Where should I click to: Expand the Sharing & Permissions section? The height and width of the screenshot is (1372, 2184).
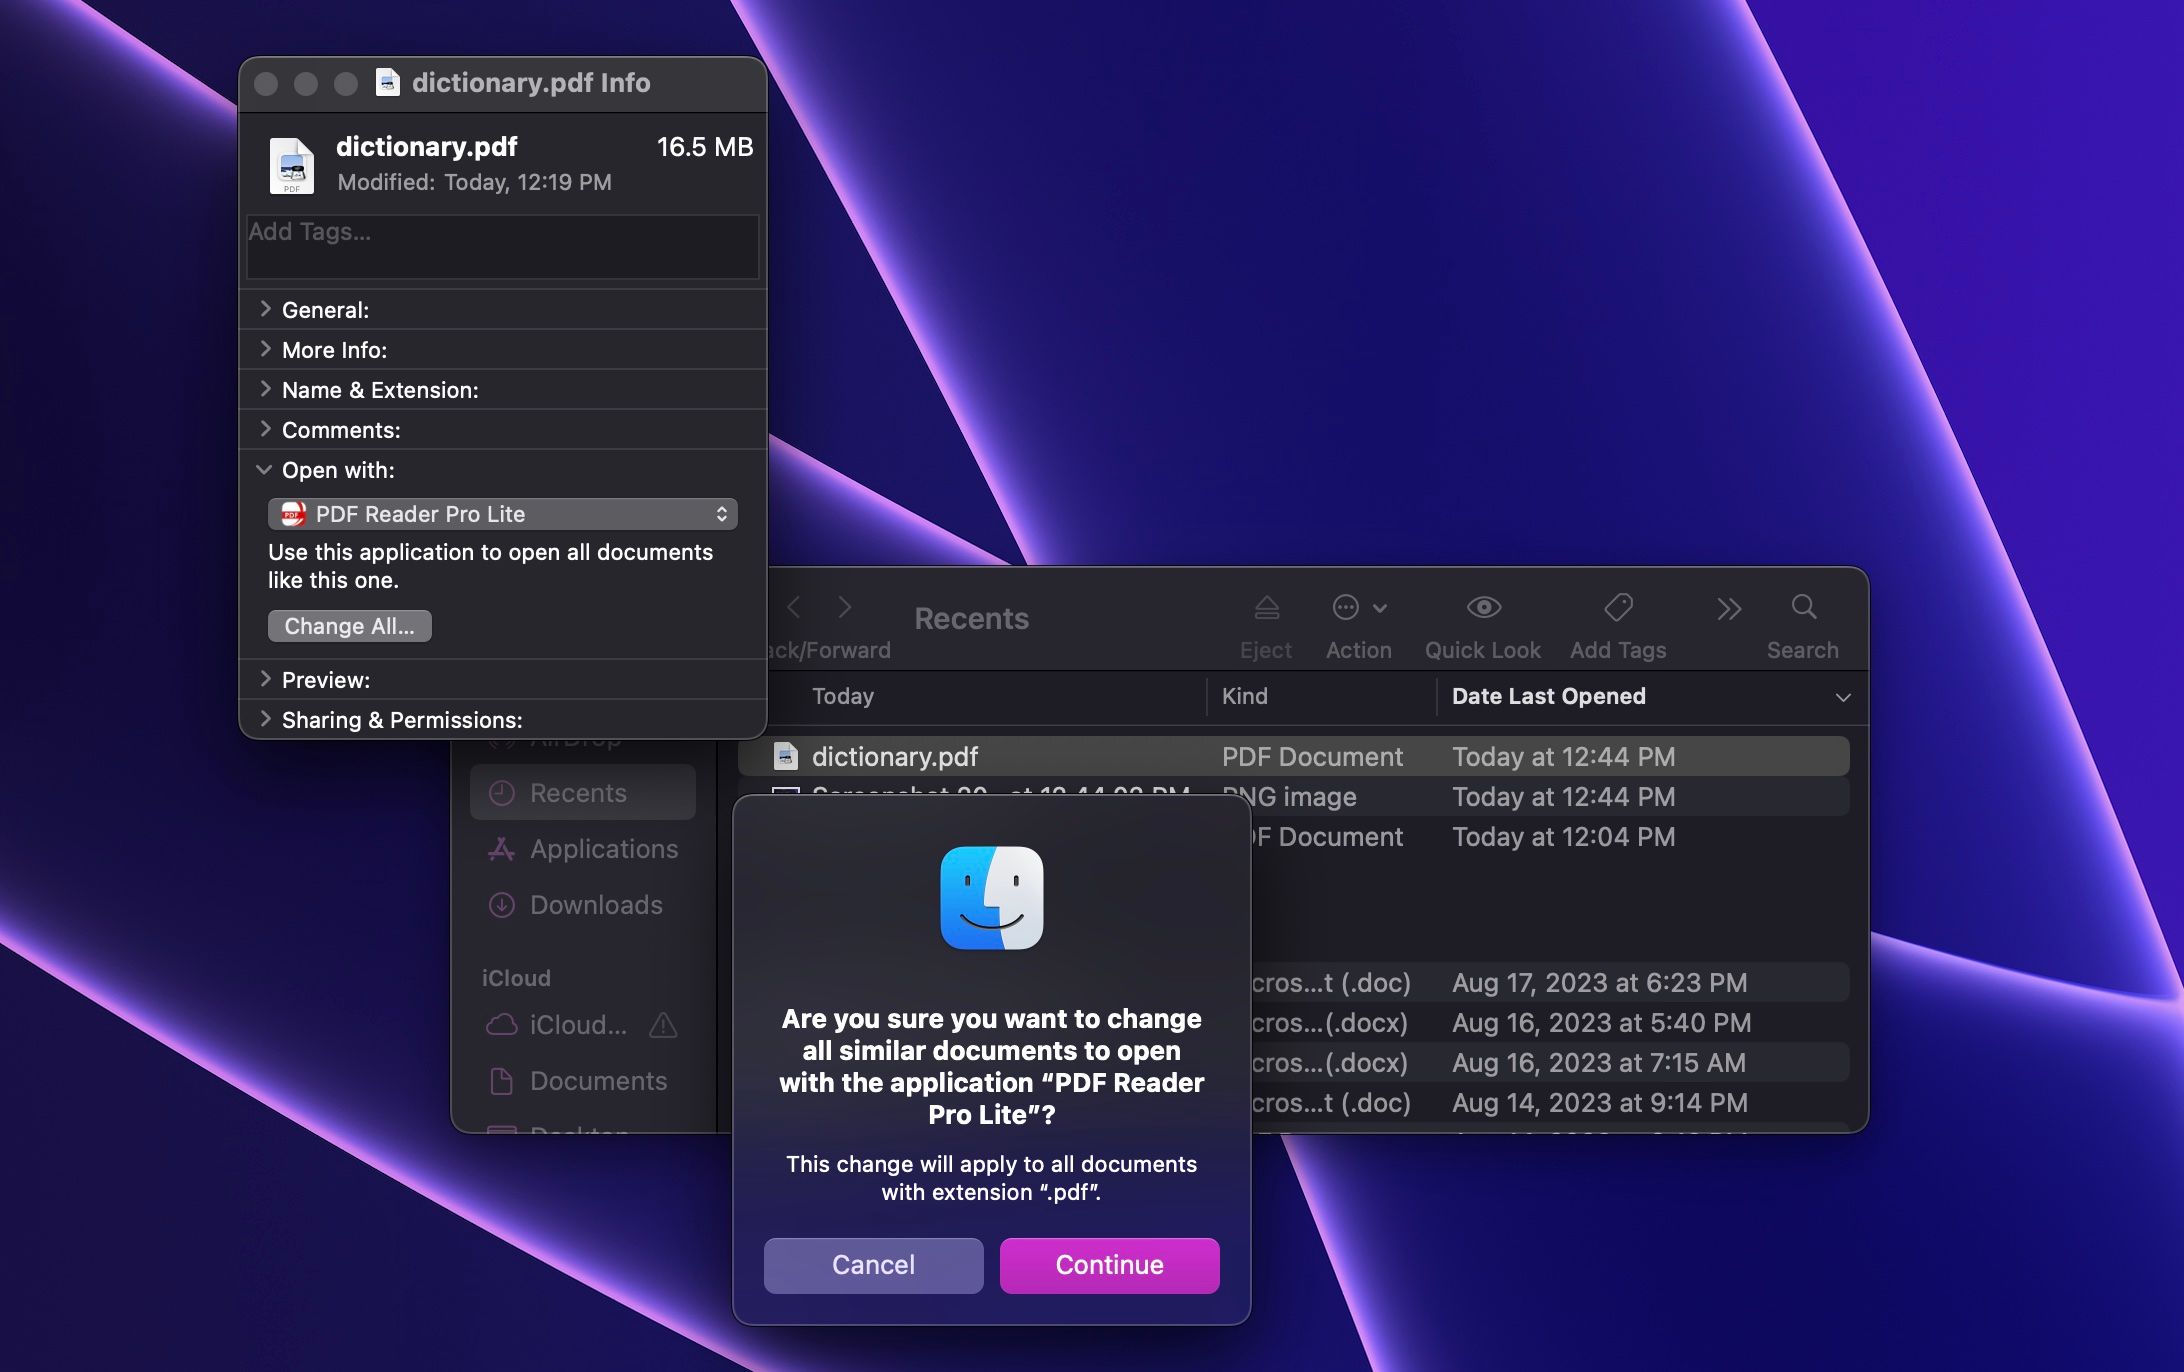pos(266,719)
